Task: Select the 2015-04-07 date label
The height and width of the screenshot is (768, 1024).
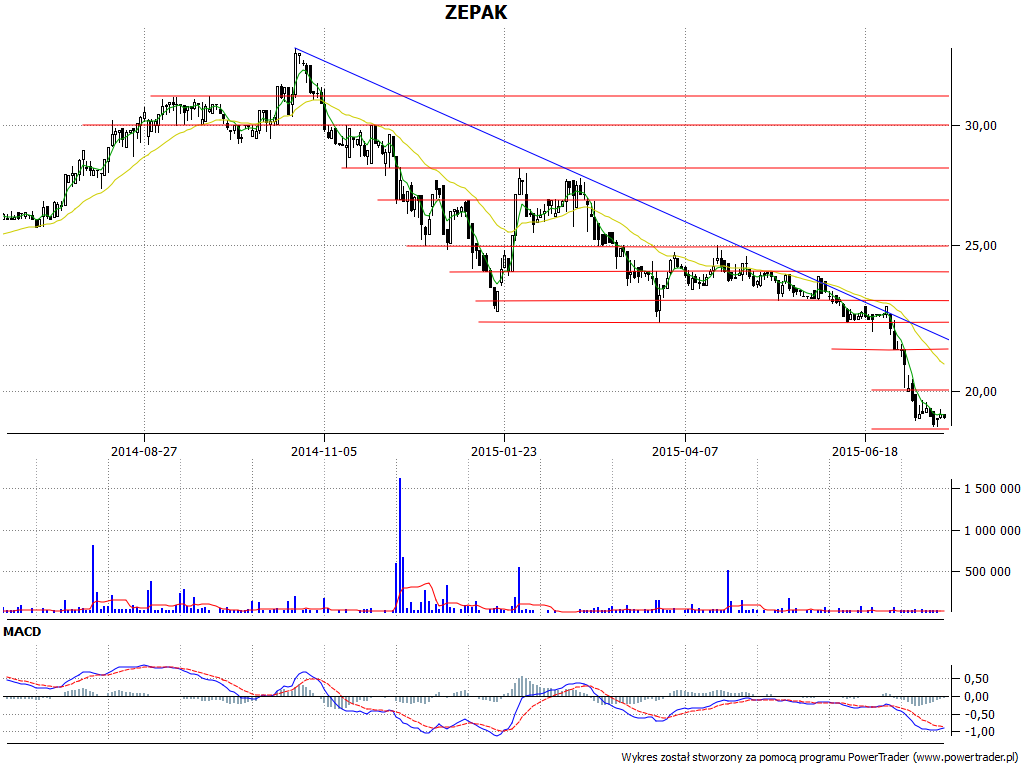Action: (685, 451)
